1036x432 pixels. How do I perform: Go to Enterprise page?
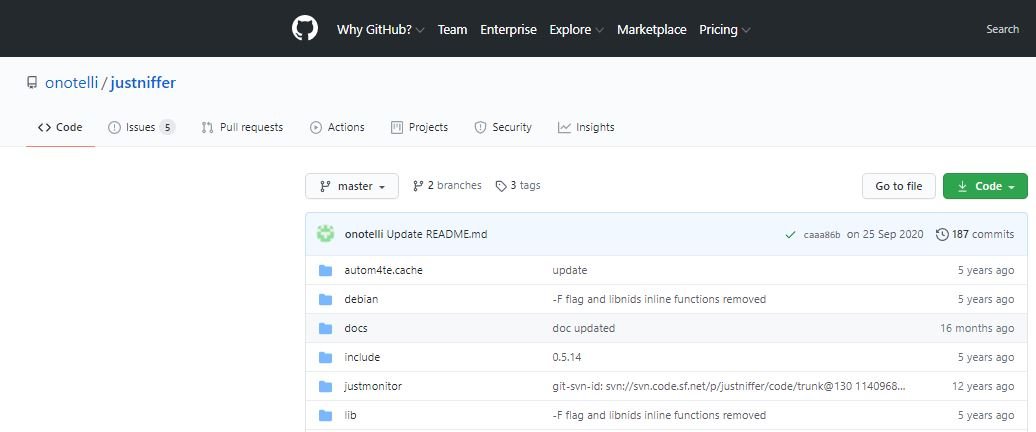point(508,30)
